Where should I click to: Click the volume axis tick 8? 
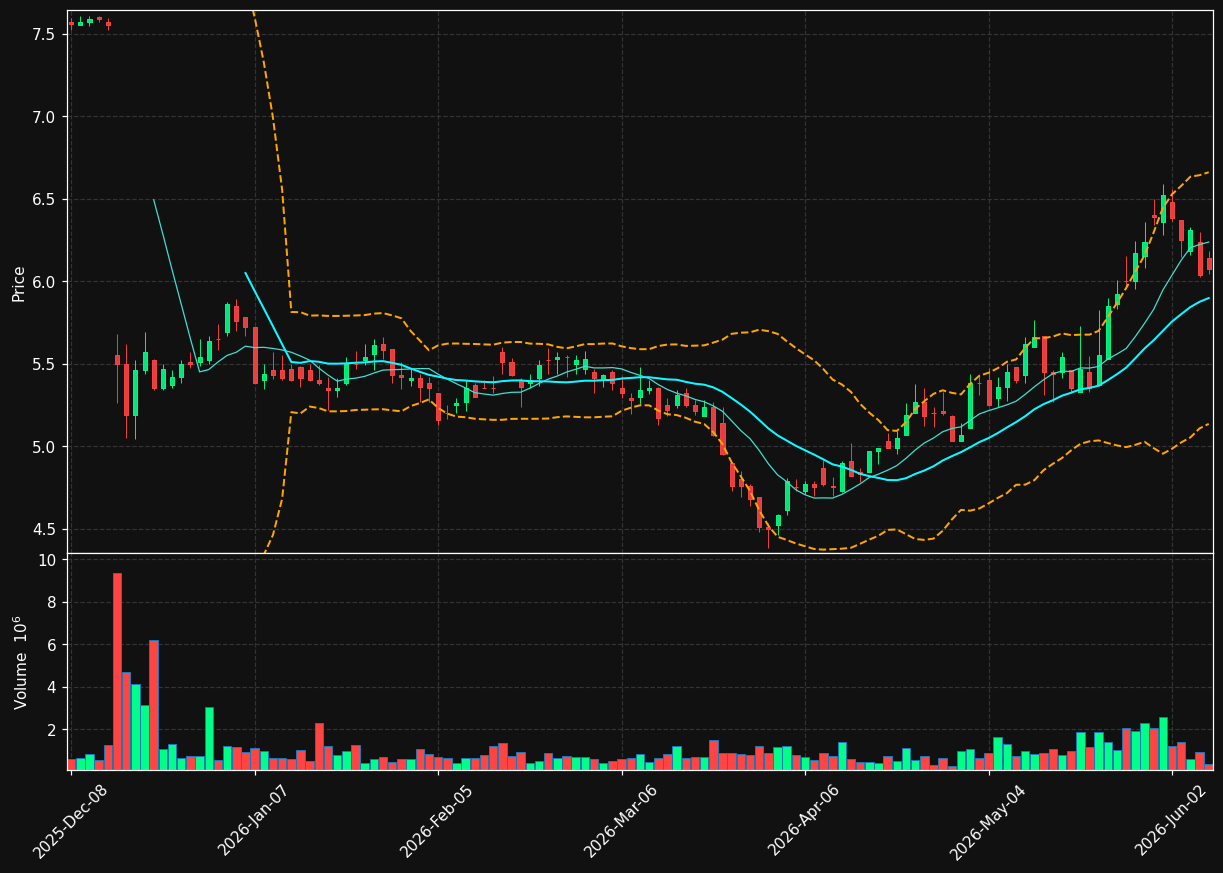tap(51, 603)
